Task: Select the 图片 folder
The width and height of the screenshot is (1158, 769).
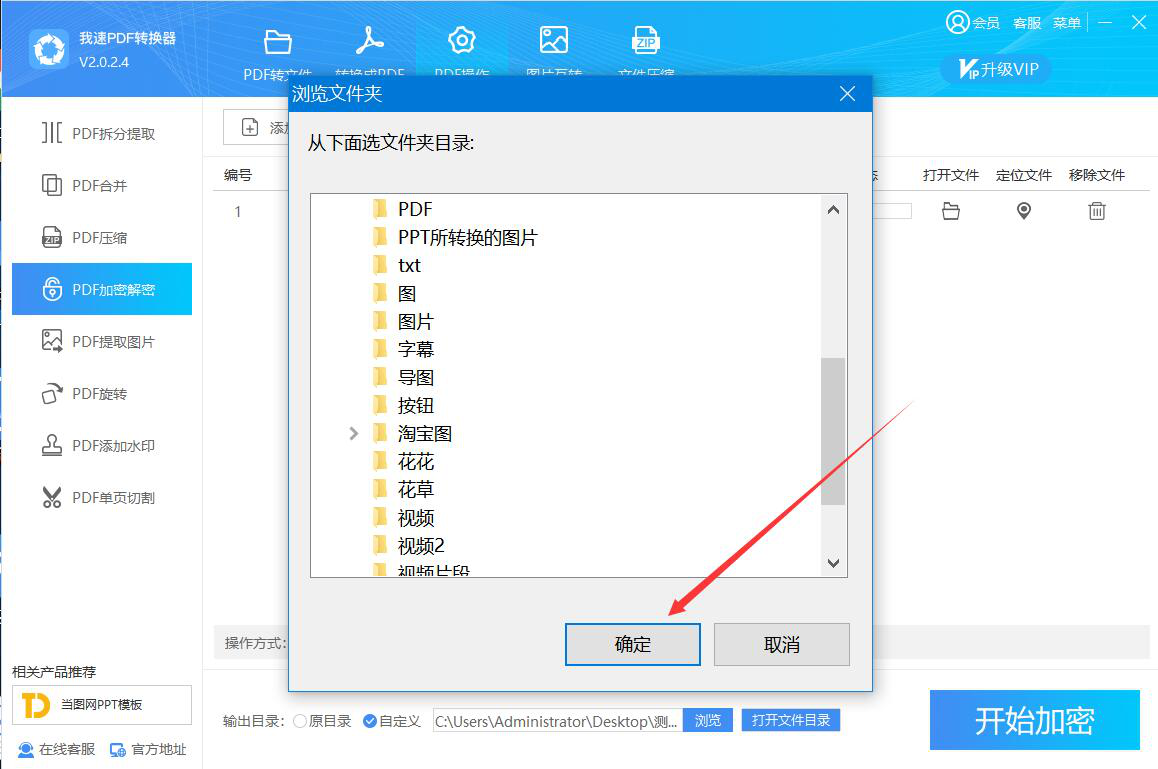Action: tap(416, 322)
